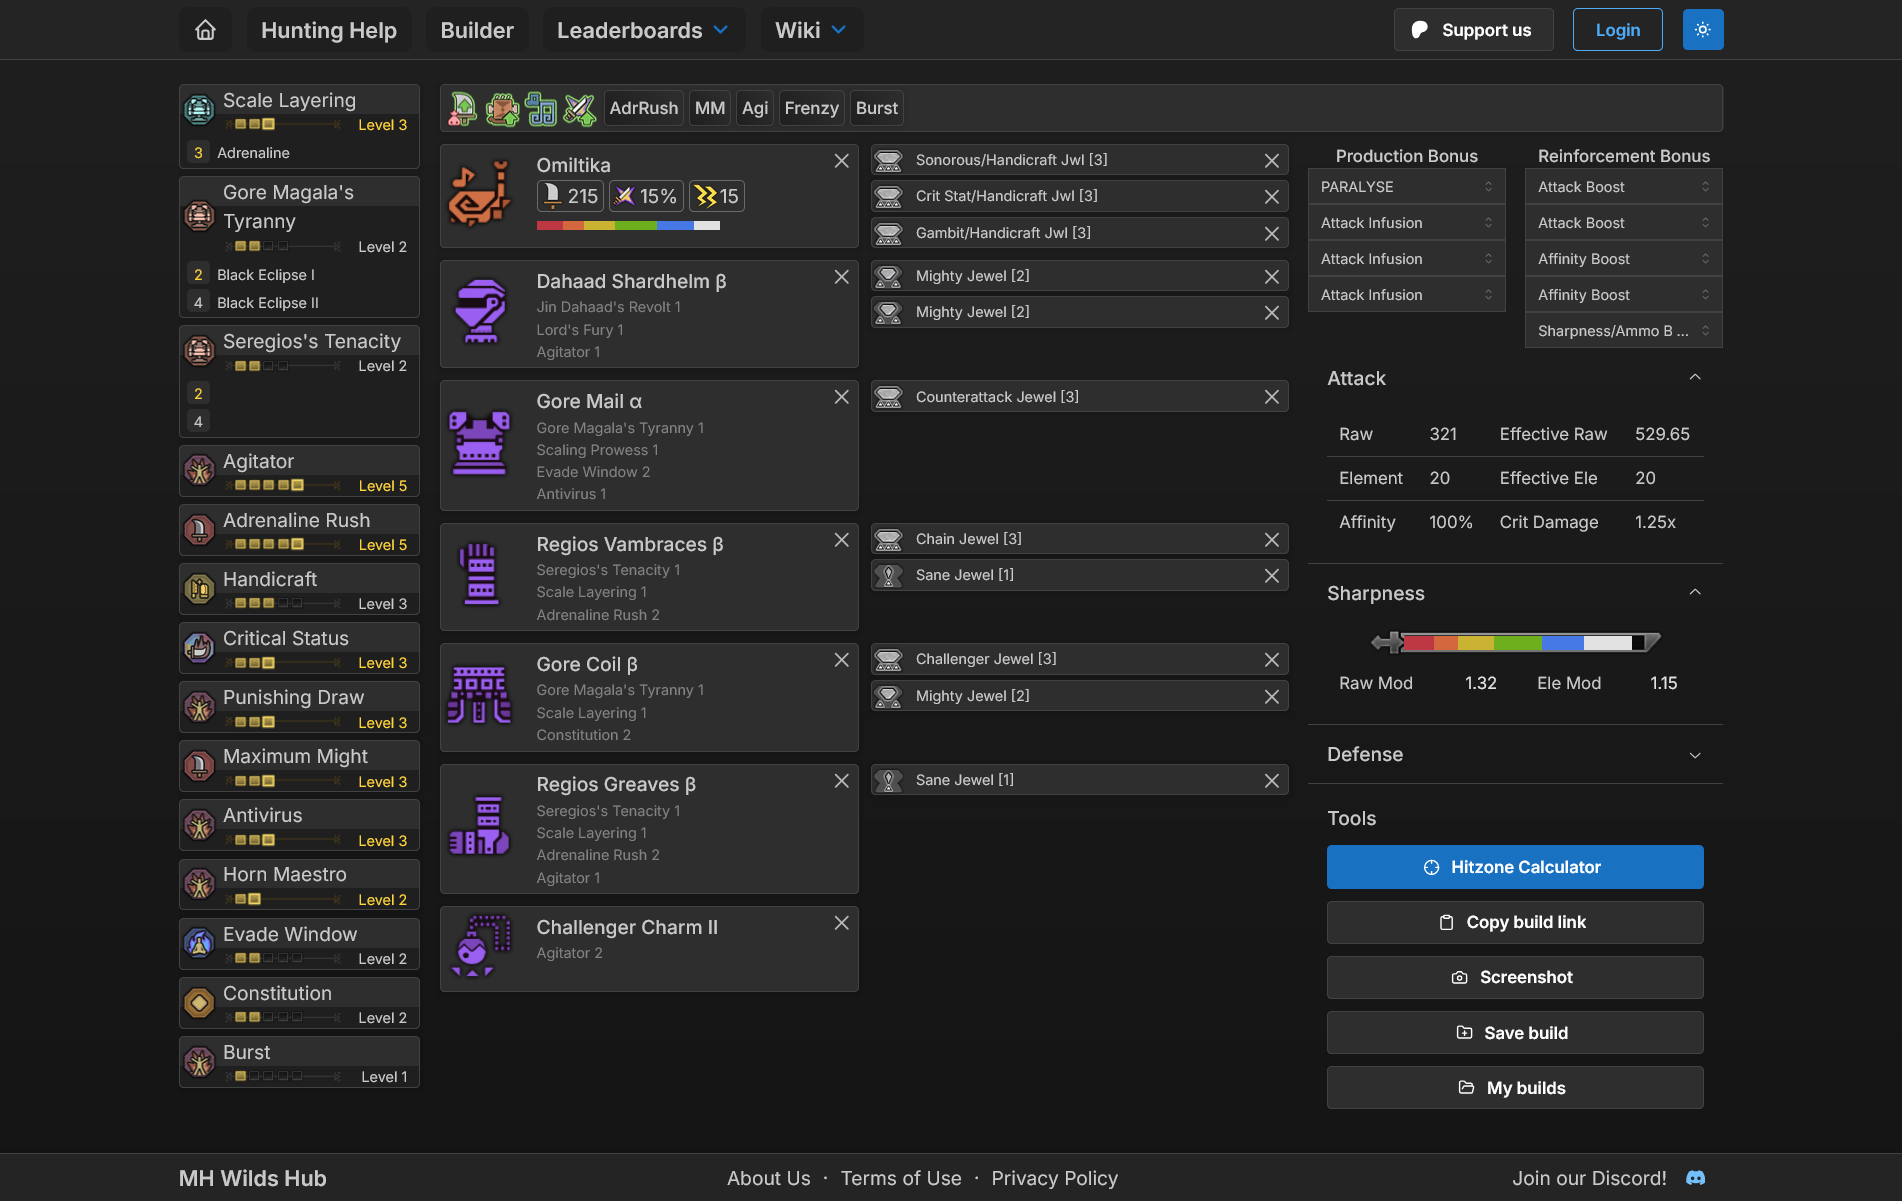Click the Regios Greaves leg armor icon
Viewport: 1903px width, 1201px height.
click(480, 825)
